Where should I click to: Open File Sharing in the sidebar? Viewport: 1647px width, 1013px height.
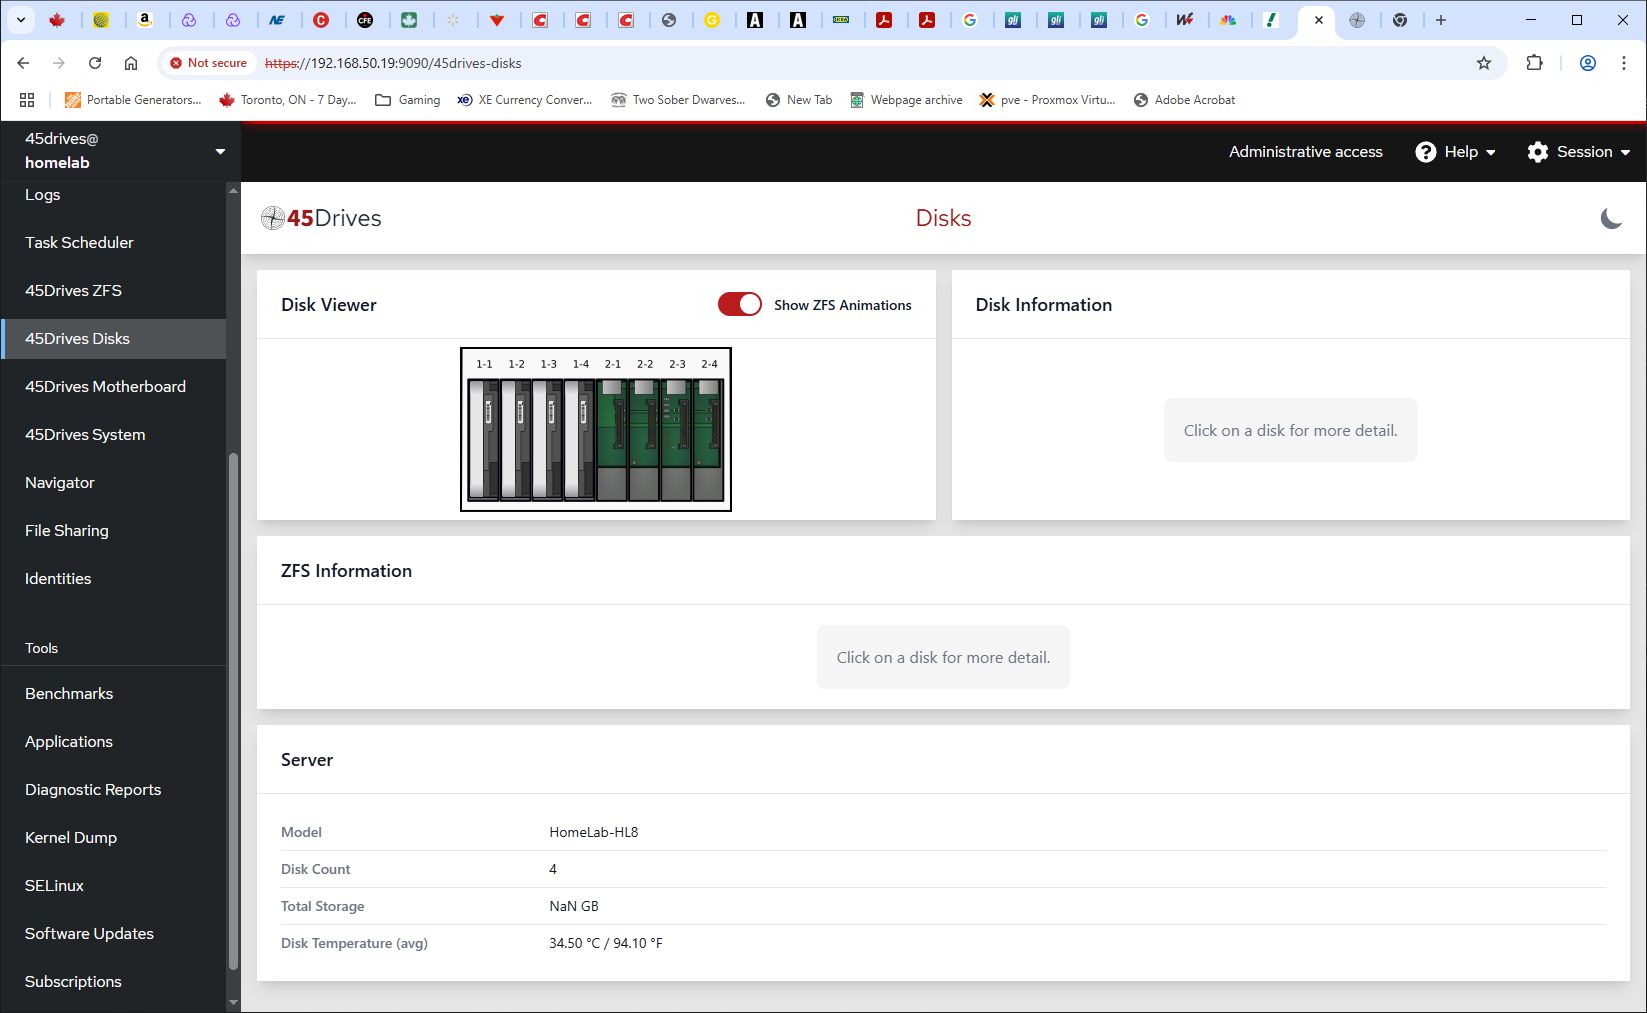pyautogui.click(x=113, y=531)
